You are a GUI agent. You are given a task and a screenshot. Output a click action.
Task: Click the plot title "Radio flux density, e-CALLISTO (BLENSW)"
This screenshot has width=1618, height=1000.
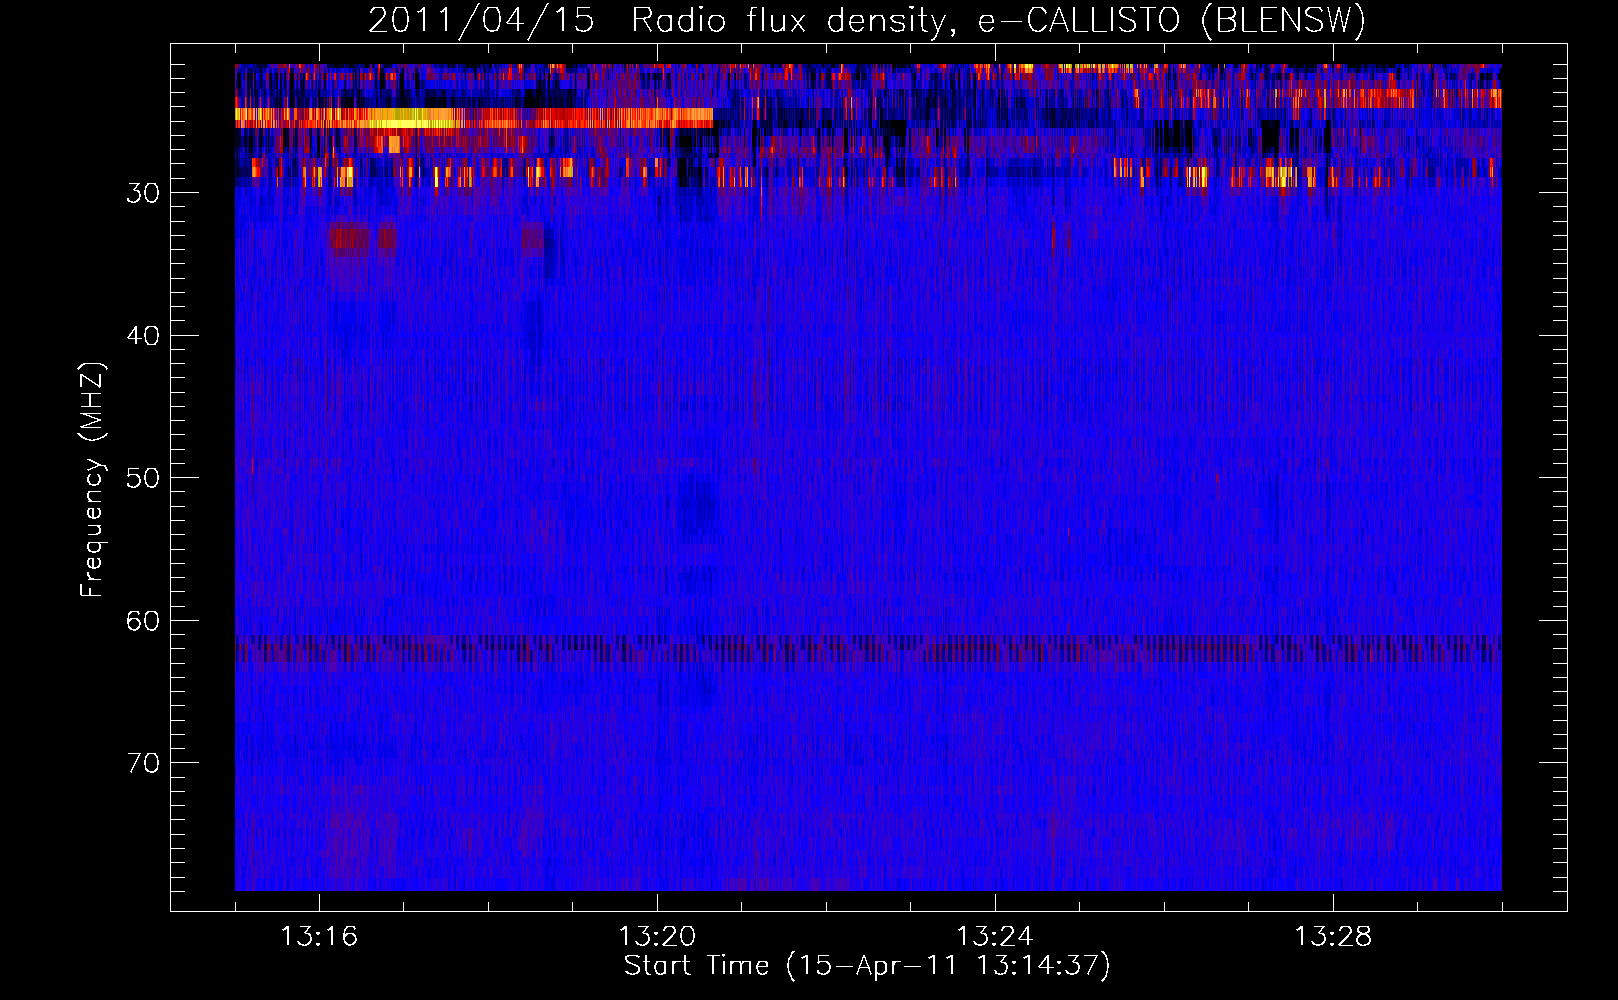(x=998, y=21)
